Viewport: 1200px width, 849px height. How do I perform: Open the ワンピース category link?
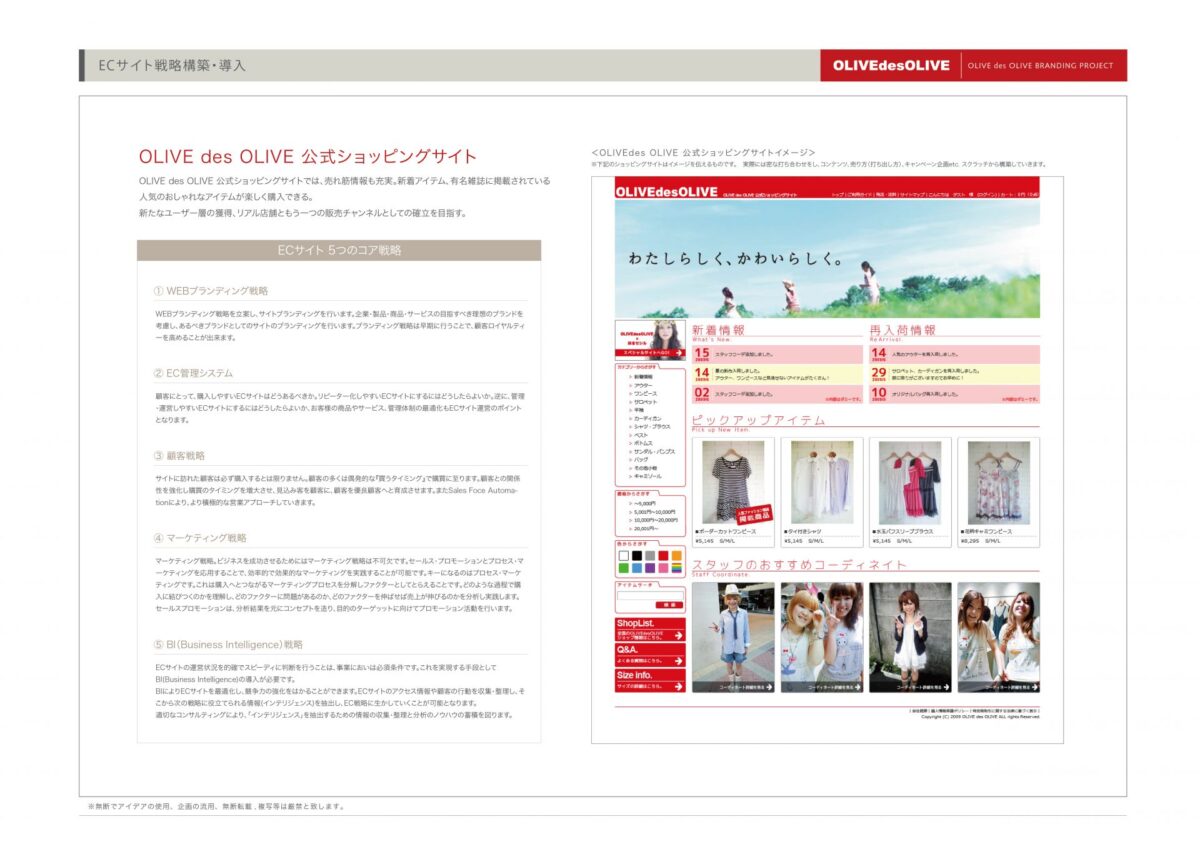pos(645,393)
